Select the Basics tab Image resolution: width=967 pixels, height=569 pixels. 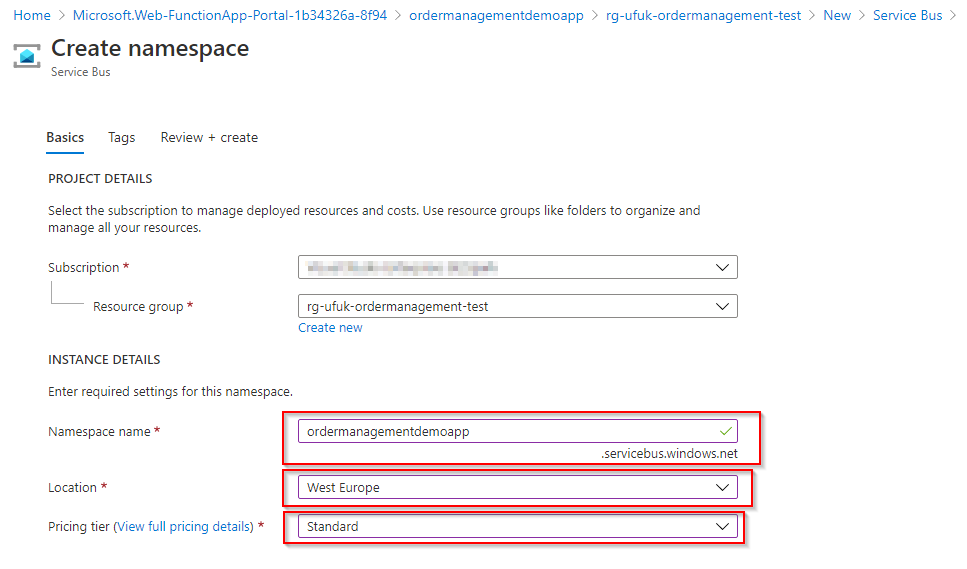(x=65, y=137)
